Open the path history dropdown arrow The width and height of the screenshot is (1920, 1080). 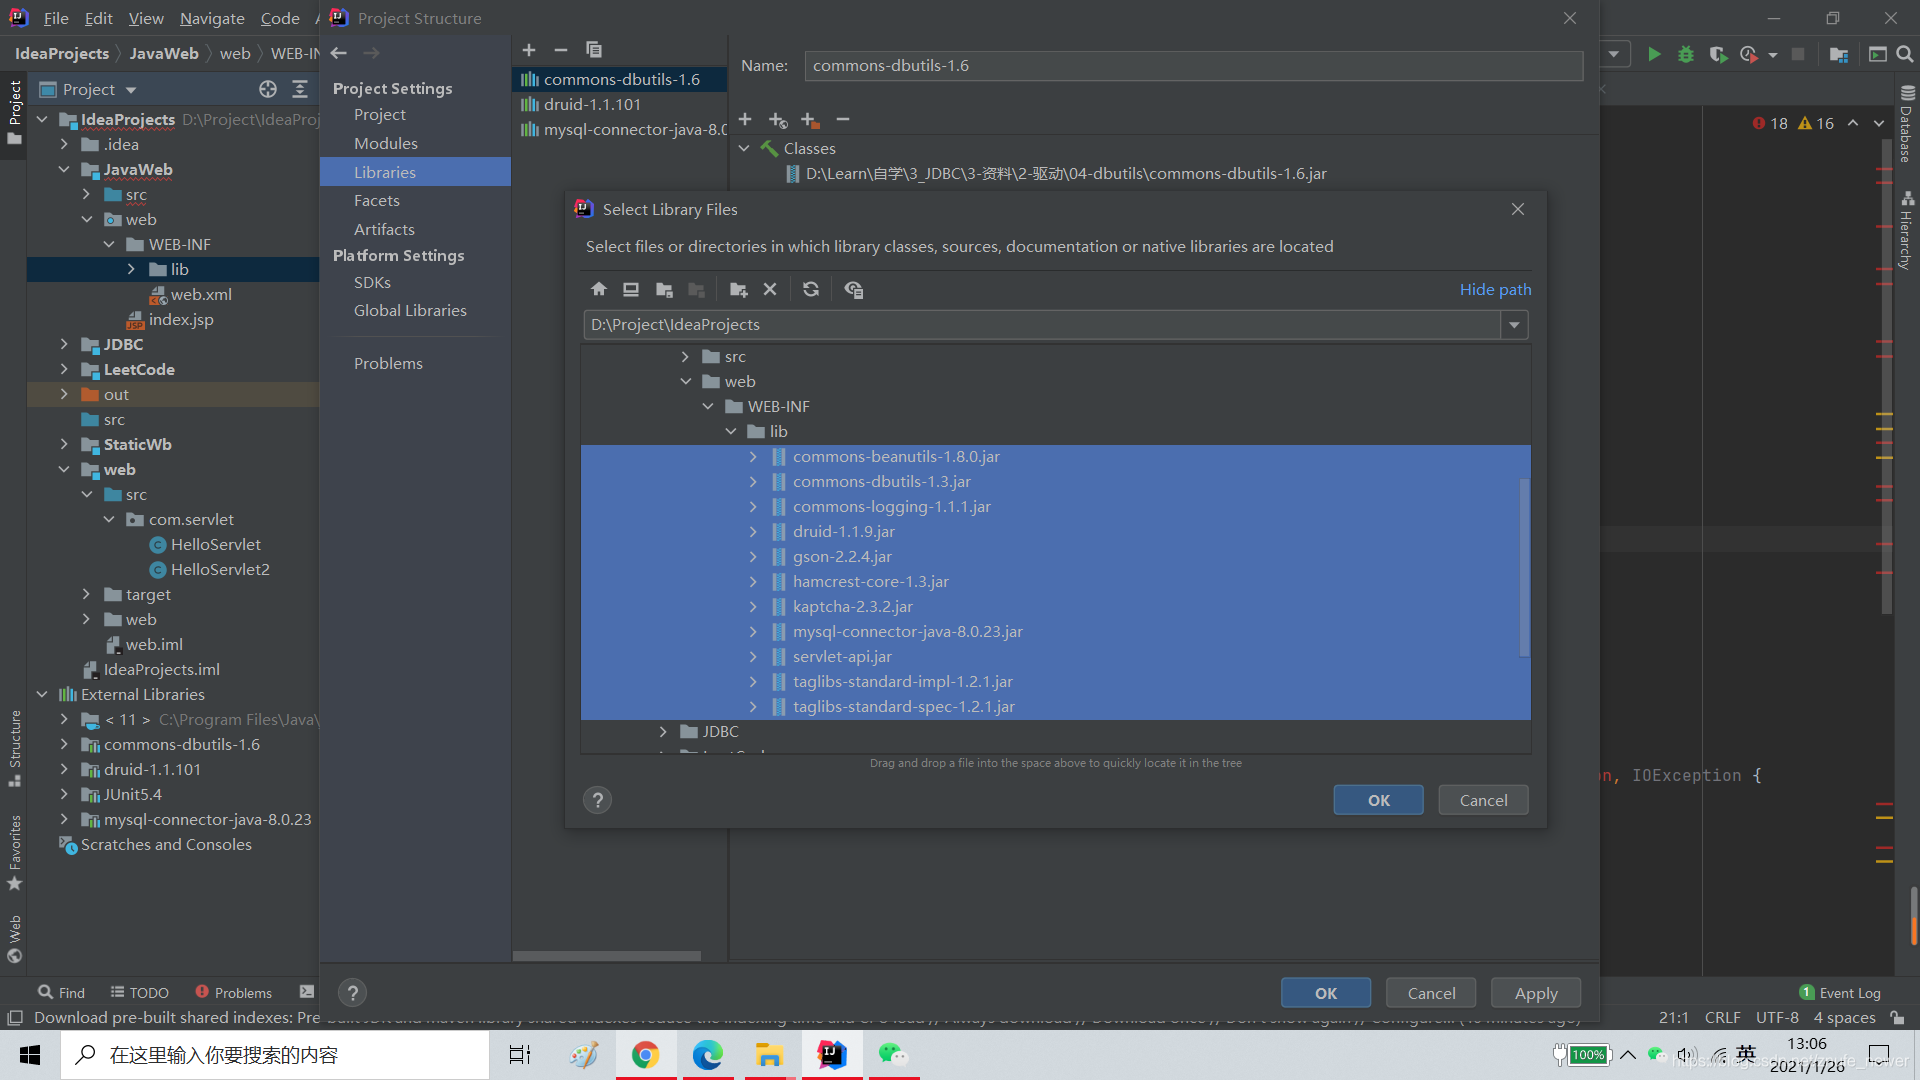click(1514, 325)
